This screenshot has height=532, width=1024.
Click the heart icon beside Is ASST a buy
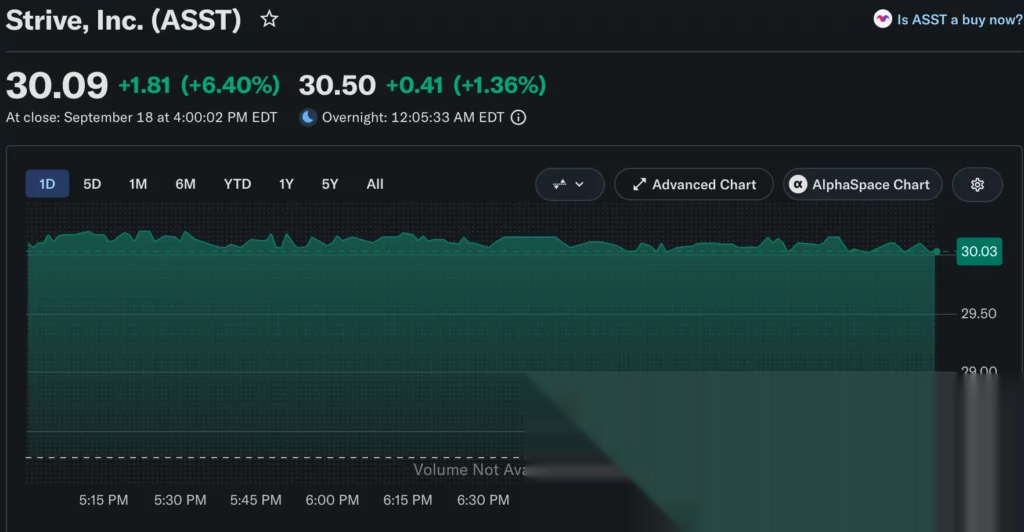[882, 19]
